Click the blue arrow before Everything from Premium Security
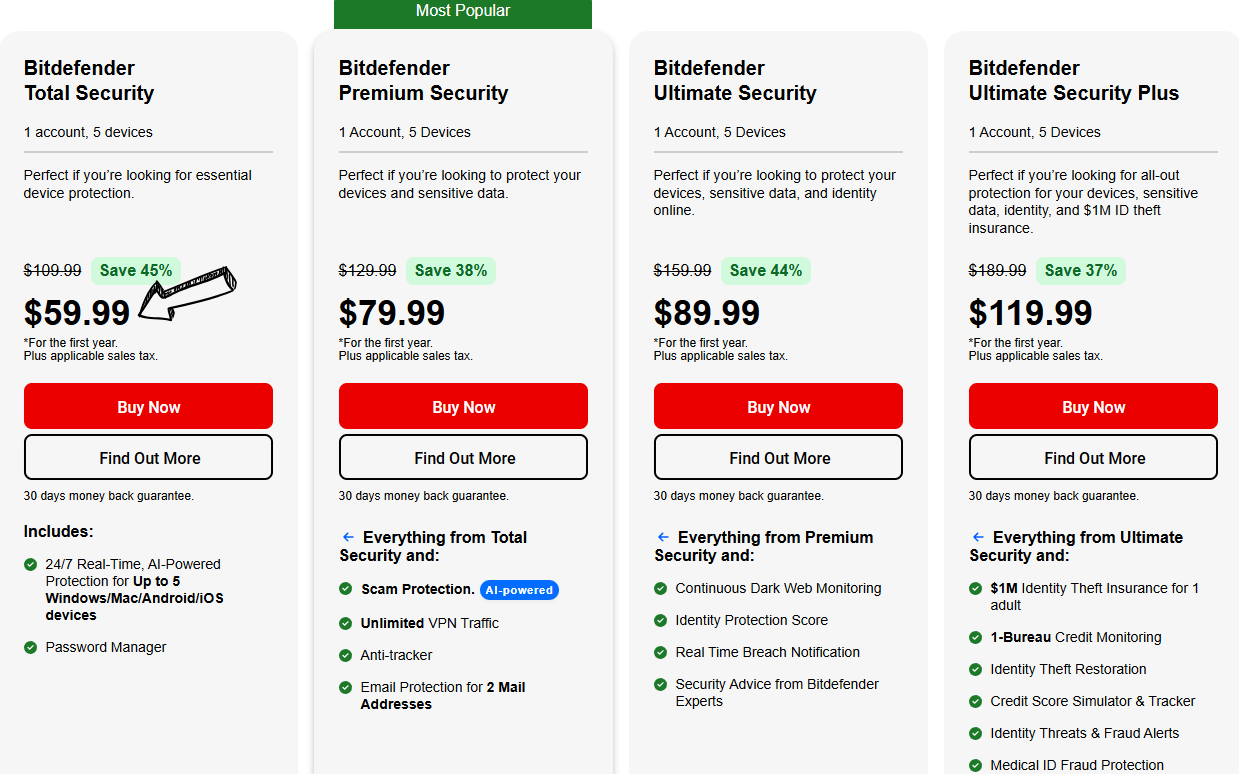 [x=662, y=536]
